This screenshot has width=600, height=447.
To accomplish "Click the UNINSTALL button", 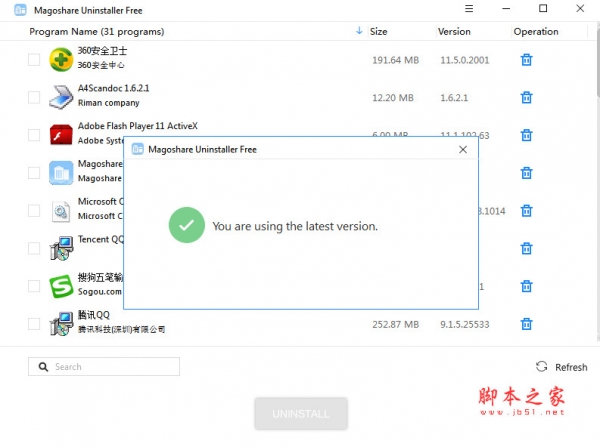I will click(x=301, y=414).
